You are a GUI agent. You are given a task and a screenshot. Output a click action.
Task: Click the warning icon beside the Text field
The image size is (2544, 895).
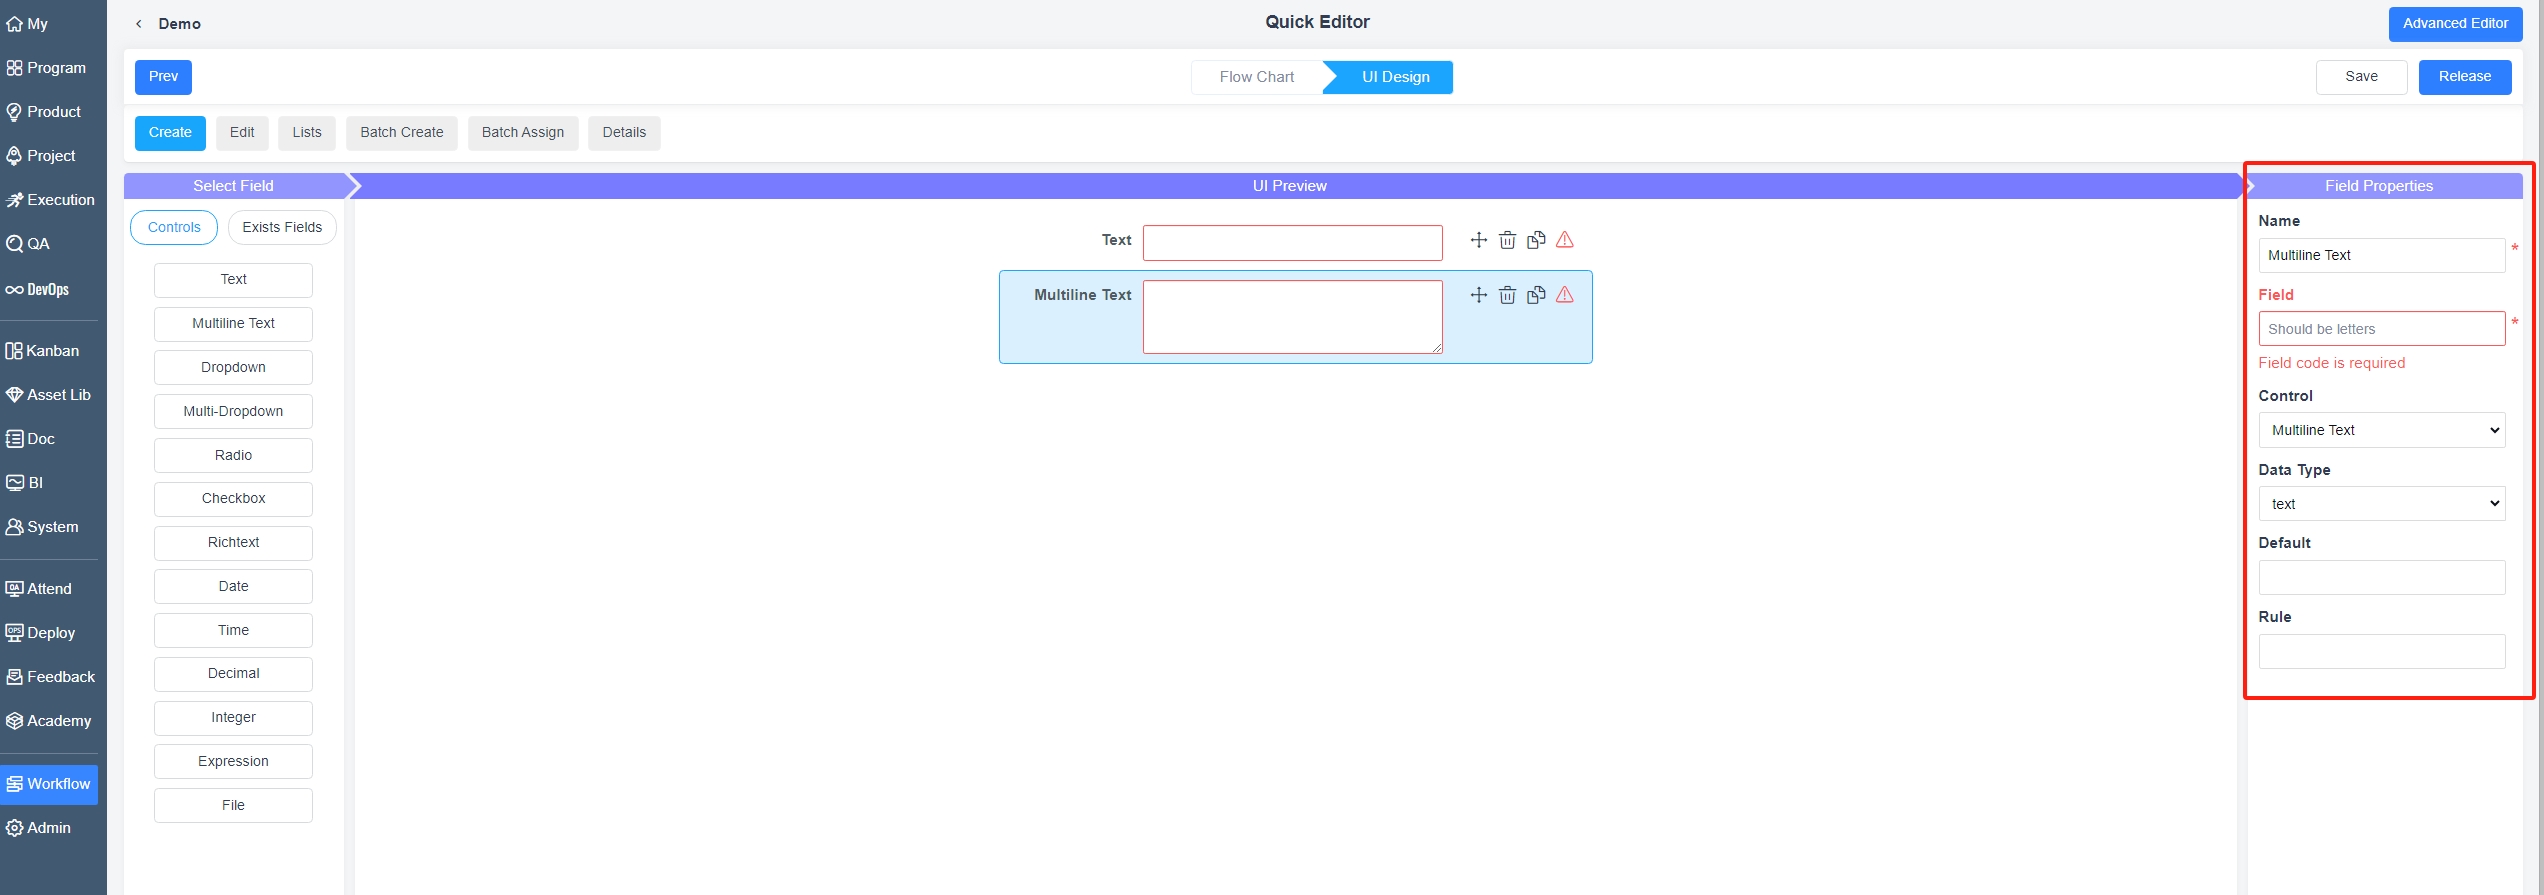coord(1565,240)
